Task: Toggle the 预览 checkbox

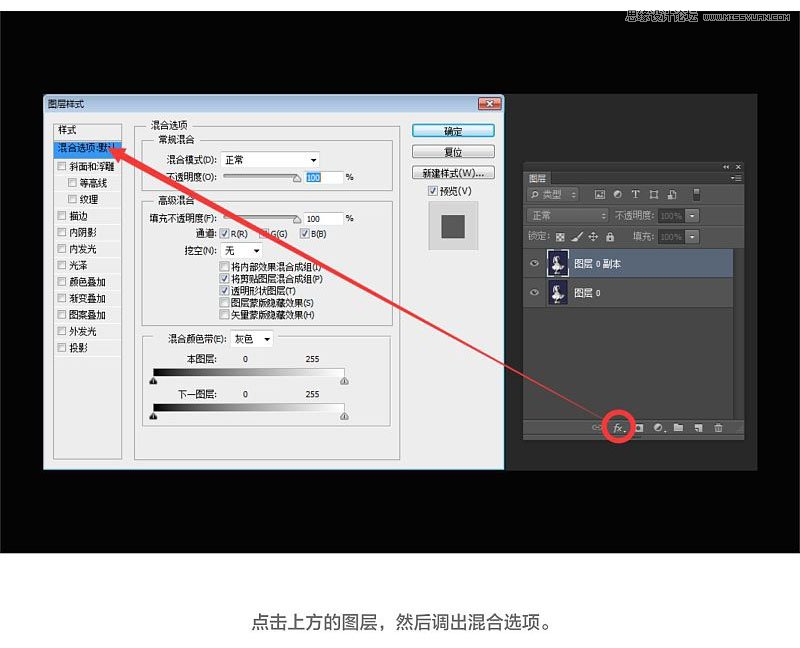Action: [433, 191]
